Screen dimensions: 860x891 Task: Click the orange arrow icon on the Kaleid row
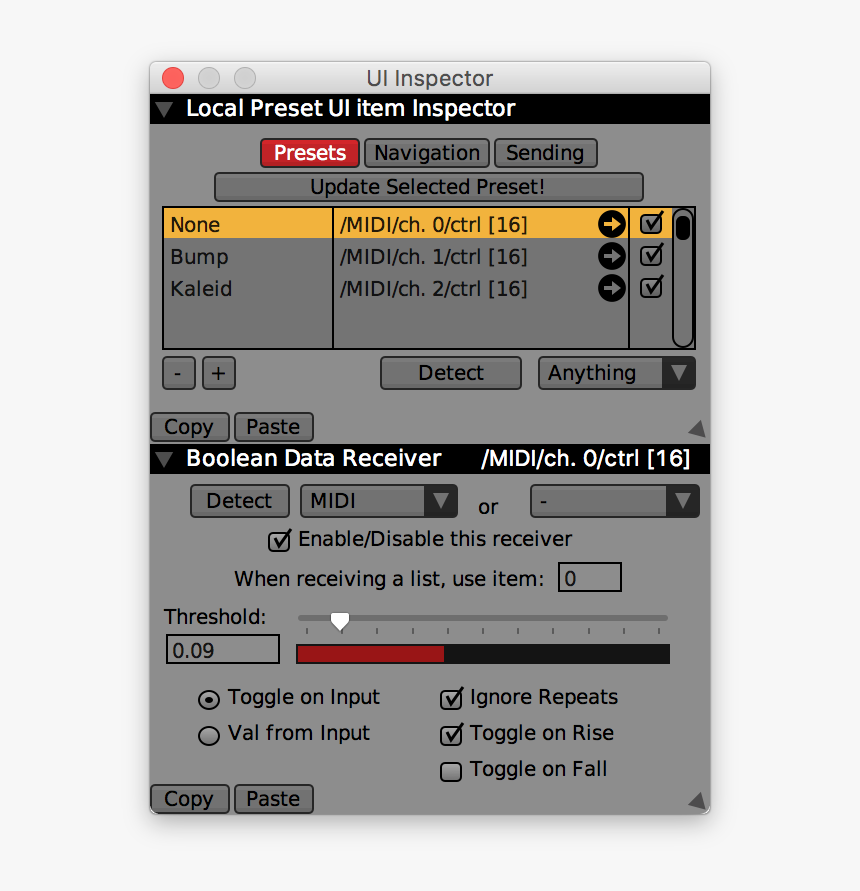pos(611,288)
